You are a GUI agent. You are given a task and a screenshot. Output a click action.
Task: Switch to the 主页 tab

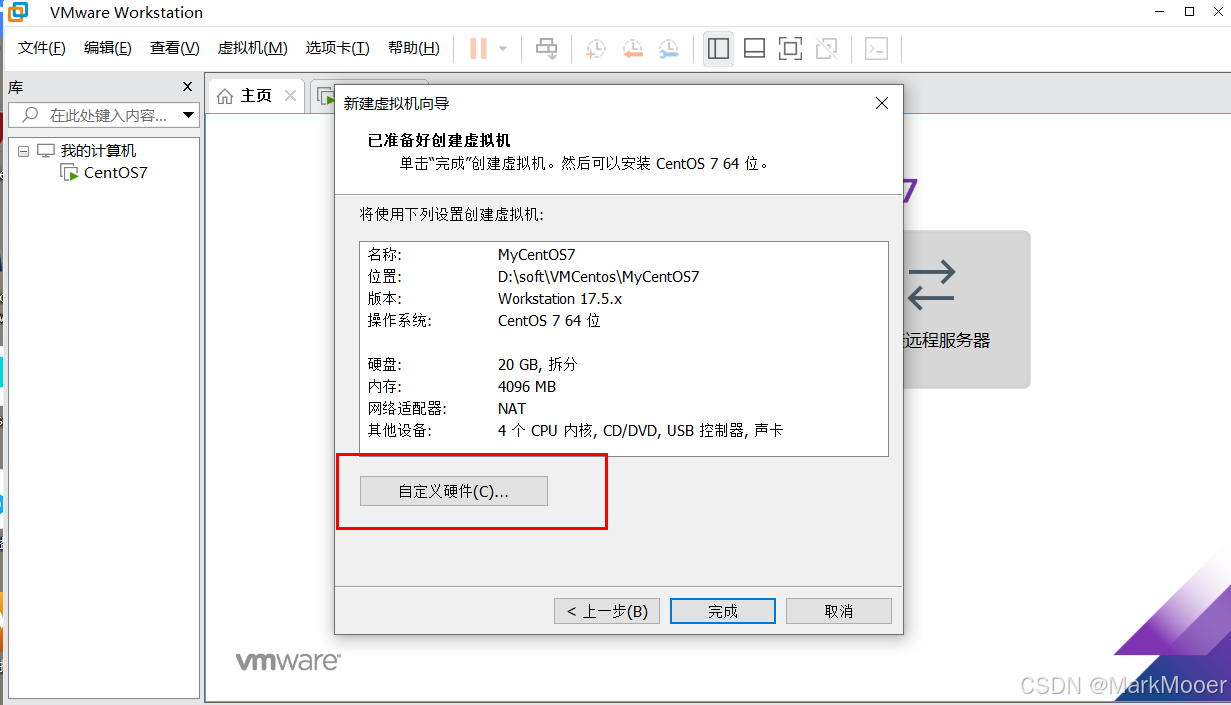click(256, 96)
